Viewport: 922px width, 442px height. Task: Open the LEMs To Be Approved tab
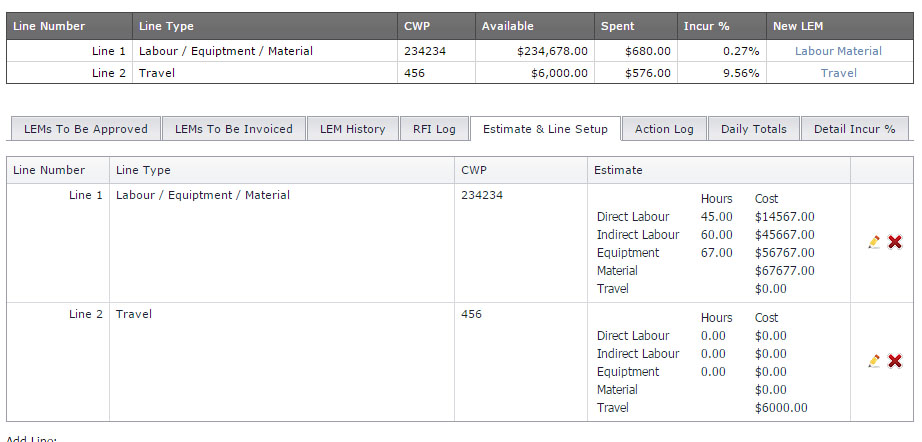(x=84, y=129)
